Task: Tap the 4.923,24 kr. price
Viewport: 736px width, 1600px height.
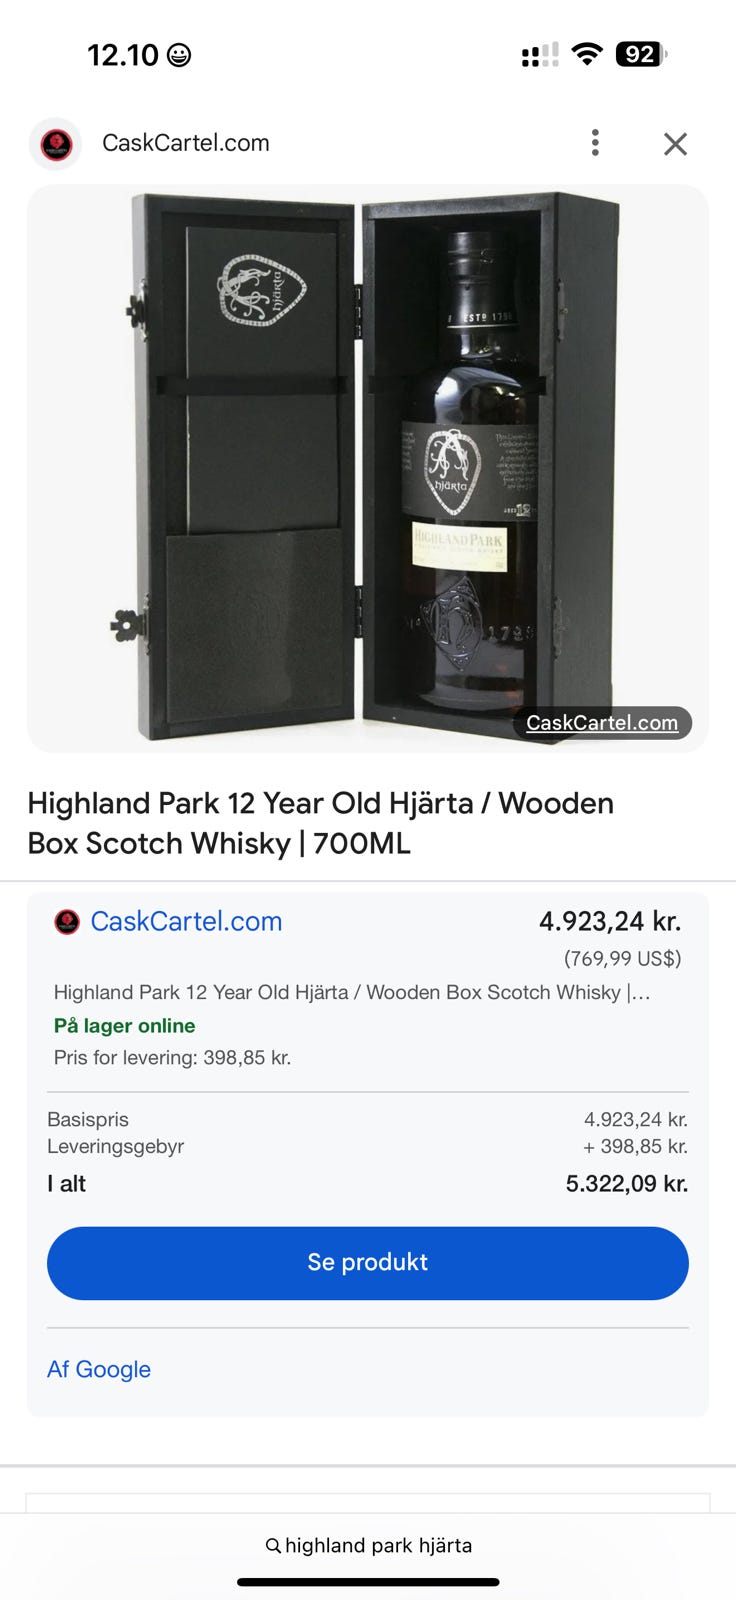Action: [610, 921]
